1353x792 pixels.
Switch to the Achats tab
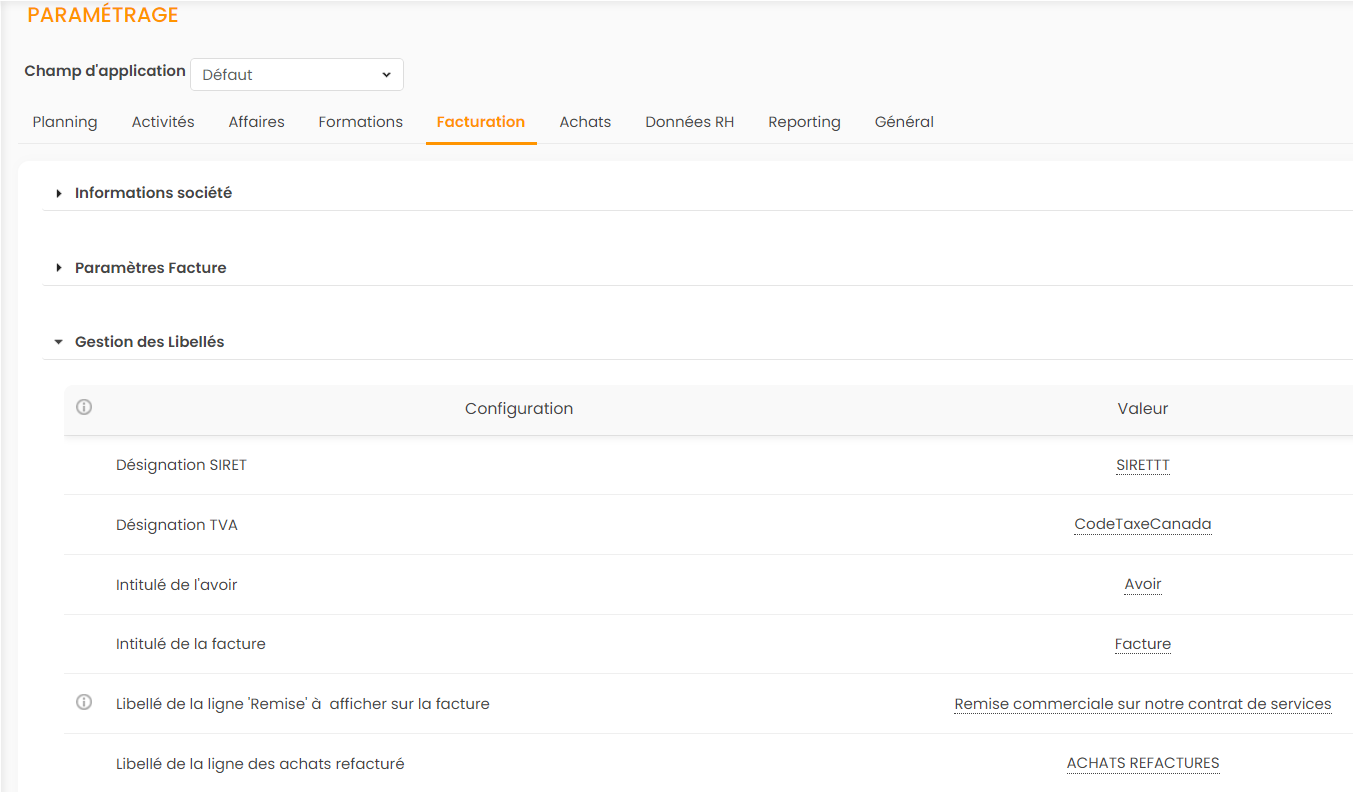click(x=585, y=122)
